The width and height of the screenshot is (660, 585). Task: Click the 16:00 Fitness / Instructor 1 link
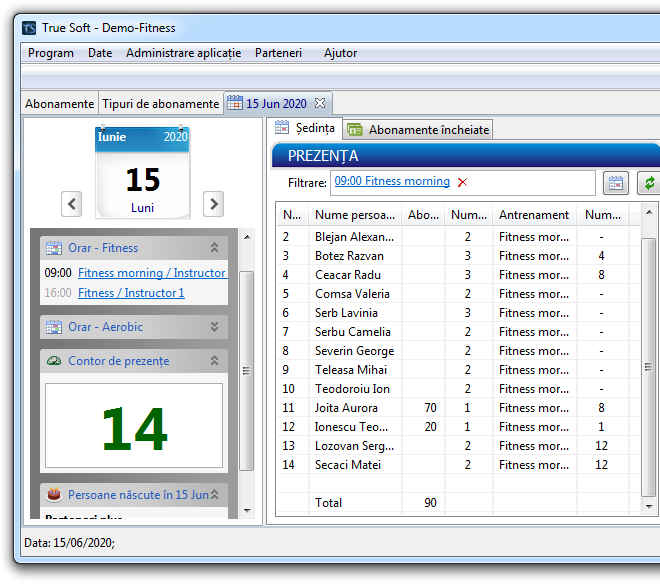[131, 293]
